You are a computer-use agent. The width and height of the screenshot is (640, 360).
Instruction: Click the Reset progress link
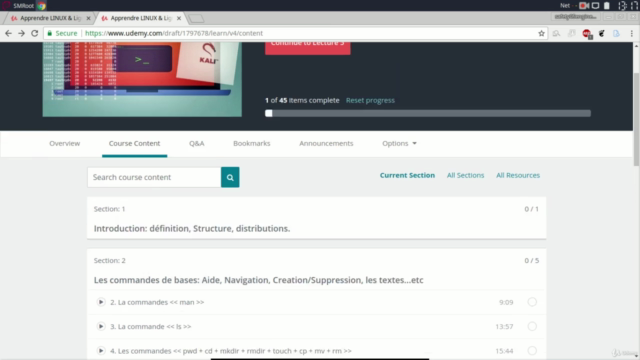(x=370, y=100)
